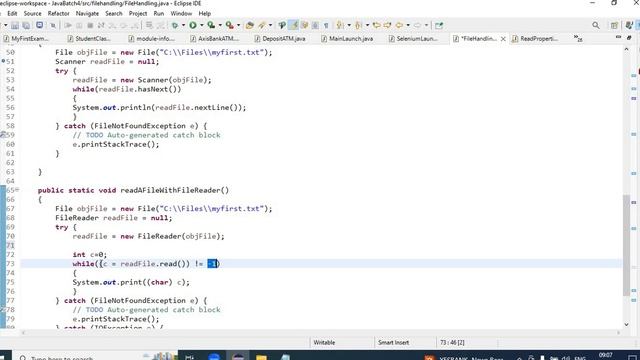Click the 73 : 46 cursor position status
This screenshot has height=360, width=640.
(452, 342)
